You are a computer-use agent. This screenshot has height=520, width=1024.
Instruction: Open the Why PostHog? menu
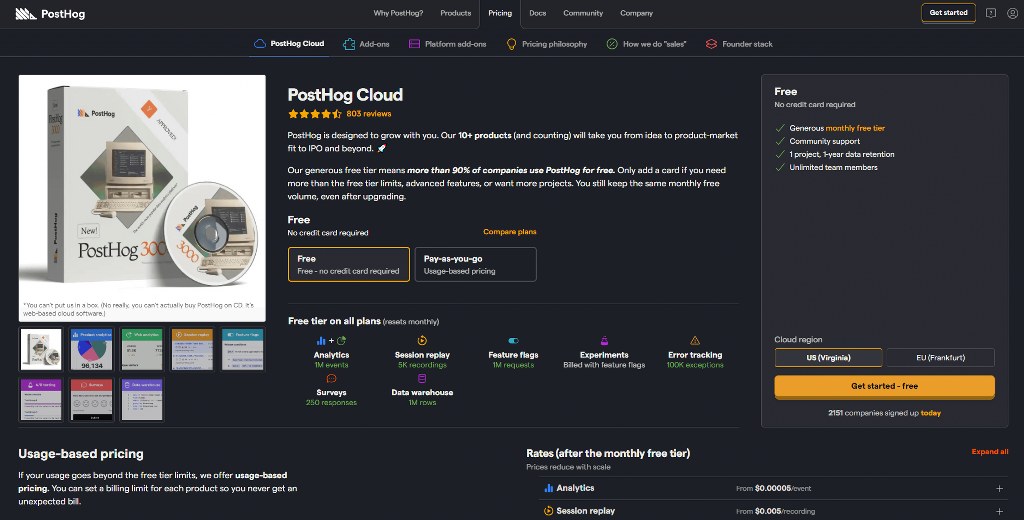pyautogui.click(x=398, y=13)
